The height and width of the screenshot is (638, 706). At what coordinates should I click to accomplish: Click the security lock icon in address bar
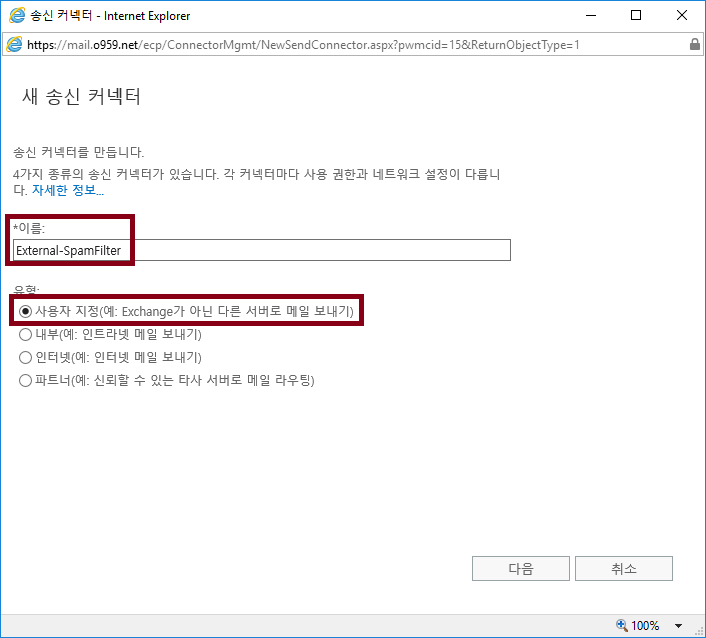point(695,44)
